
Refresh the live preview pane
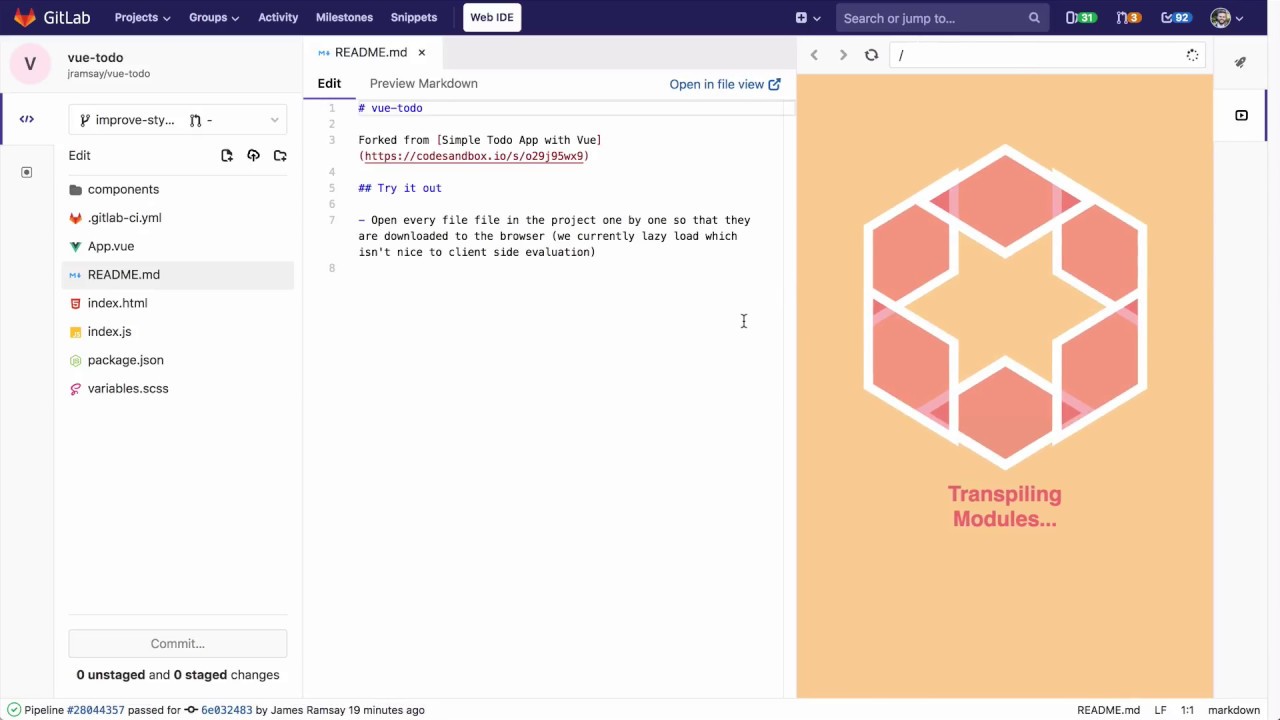click(x=871, y=55)
